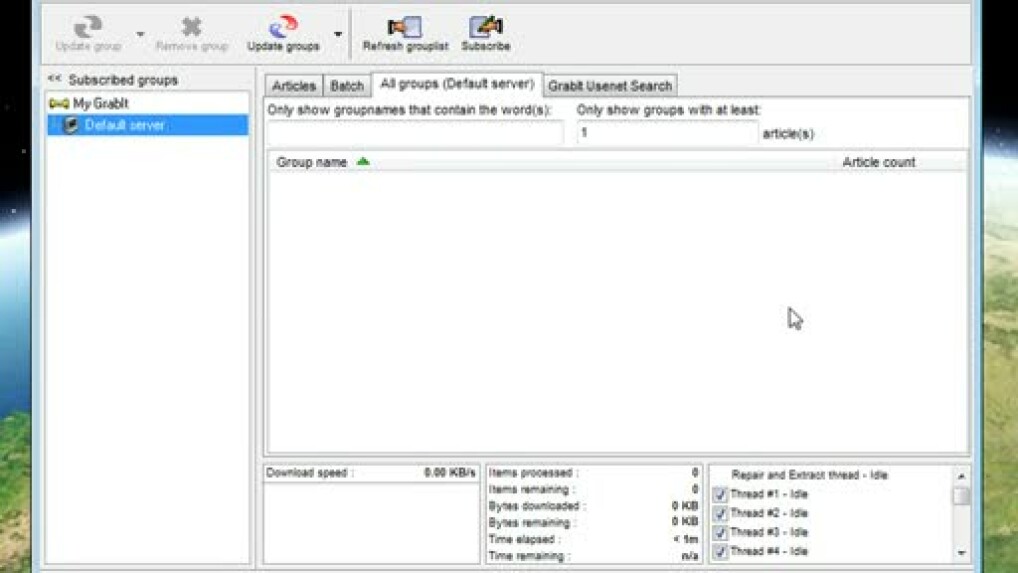1018x573 pixels.
Task: Disable the Thread #4 checkbox
Action: tap(720, 552)
